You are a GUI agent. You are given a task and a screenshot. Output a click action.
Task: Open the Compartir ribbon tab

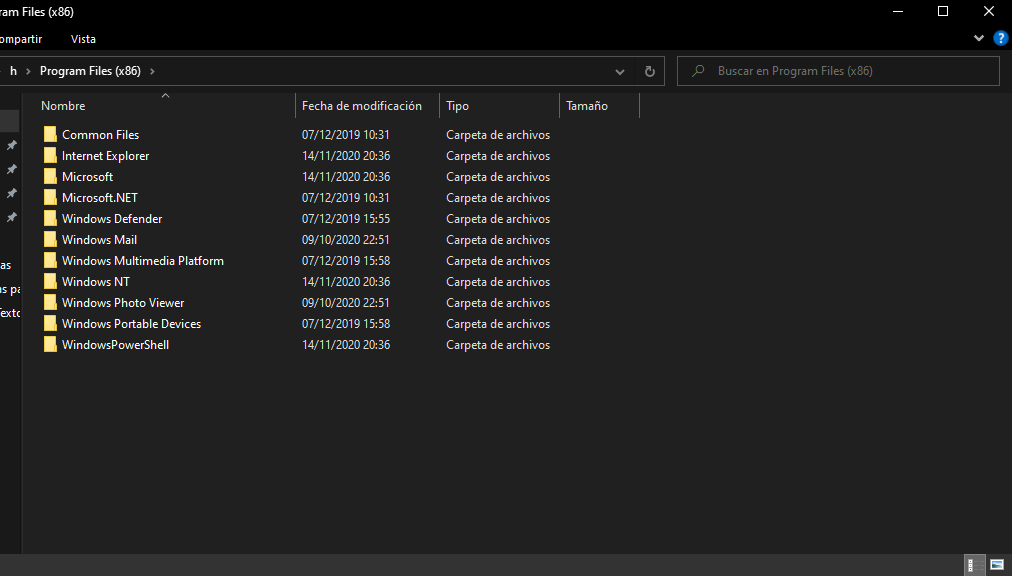[x=20, y=39]
